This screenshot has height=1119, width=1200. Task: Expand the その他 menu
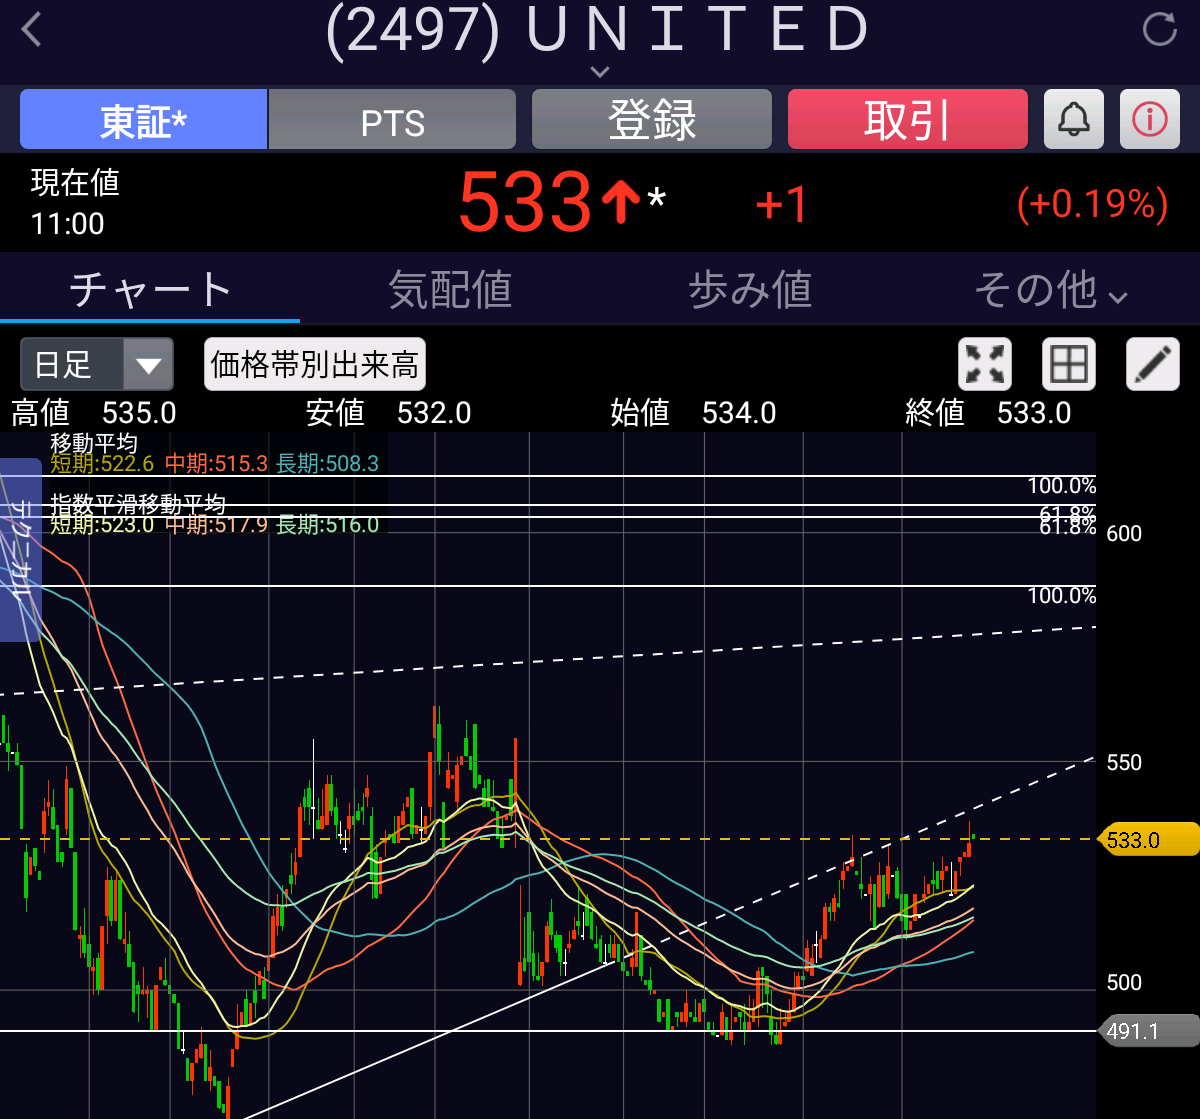1050,291
